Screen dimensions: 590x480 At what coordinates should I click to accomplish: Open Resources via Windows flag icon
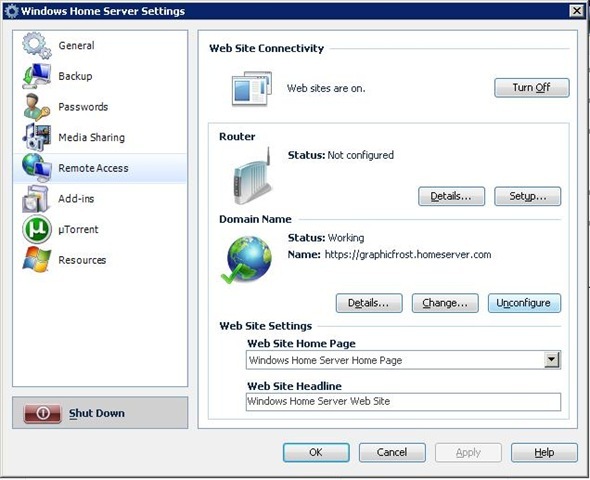pyautogui.click(x=36, y=260)
